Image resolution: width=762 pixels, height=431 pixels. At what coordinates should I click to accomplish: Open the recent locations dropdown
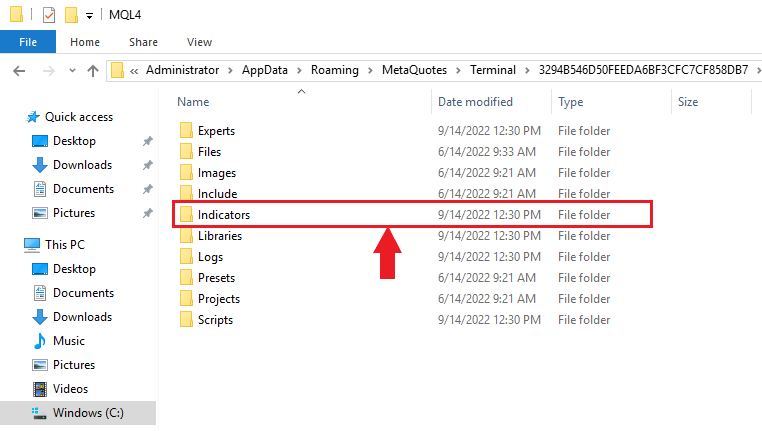coord(72,71)
